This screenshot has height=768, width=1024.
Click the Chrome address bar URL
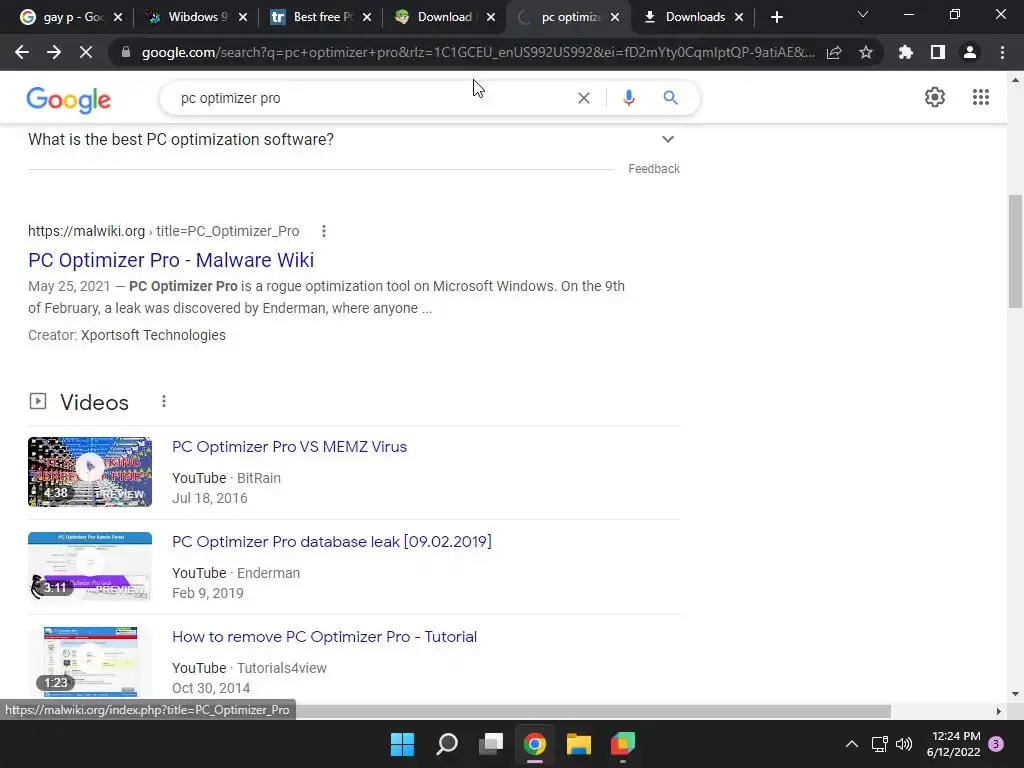click(478, 52)
